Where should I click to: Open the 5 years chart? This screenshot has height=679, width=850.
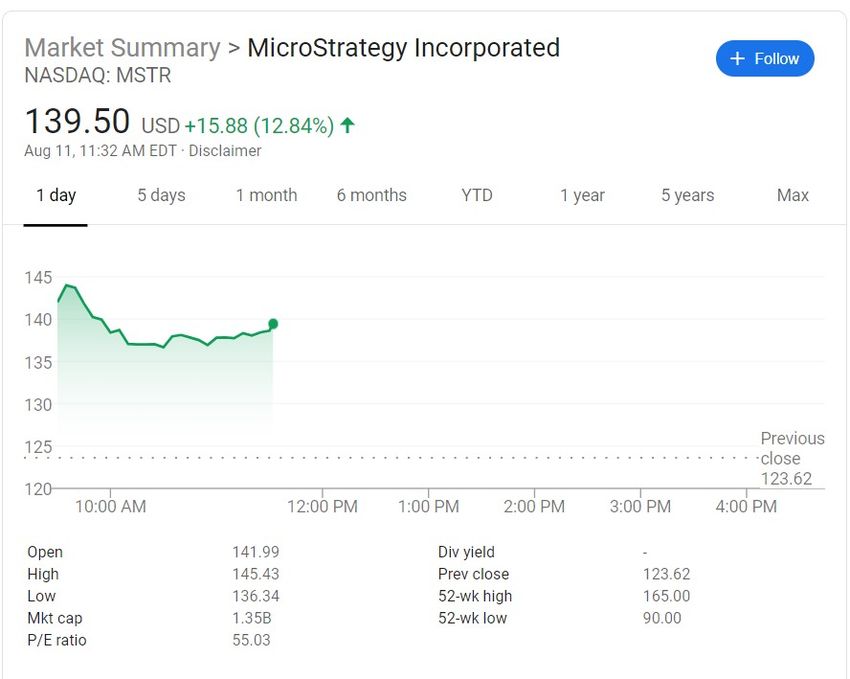687,195
